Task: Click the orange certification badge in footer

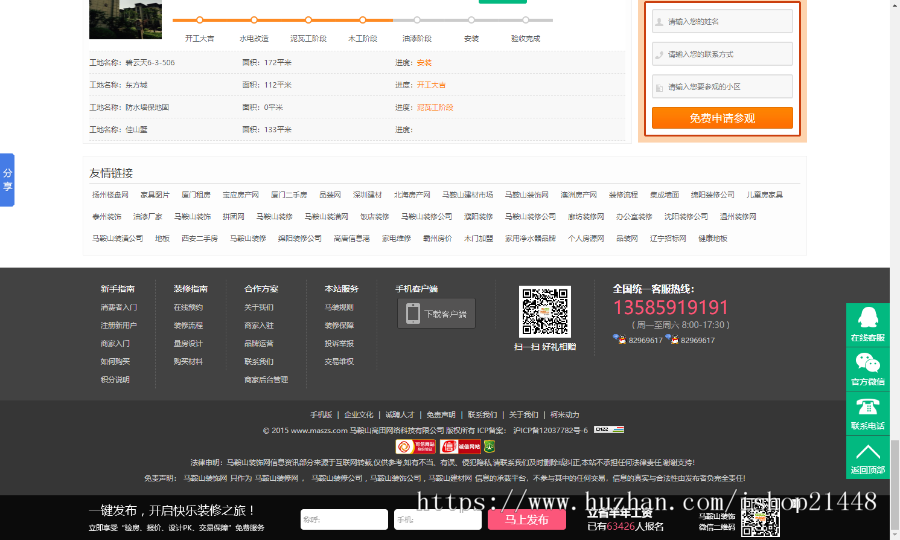Action: pyautogui.click(x=416, y=446)
